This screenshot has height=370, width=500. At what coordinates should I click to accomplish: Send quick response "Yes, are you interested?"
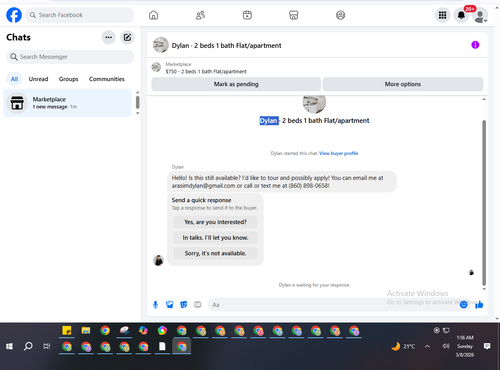tap(215, 222)
